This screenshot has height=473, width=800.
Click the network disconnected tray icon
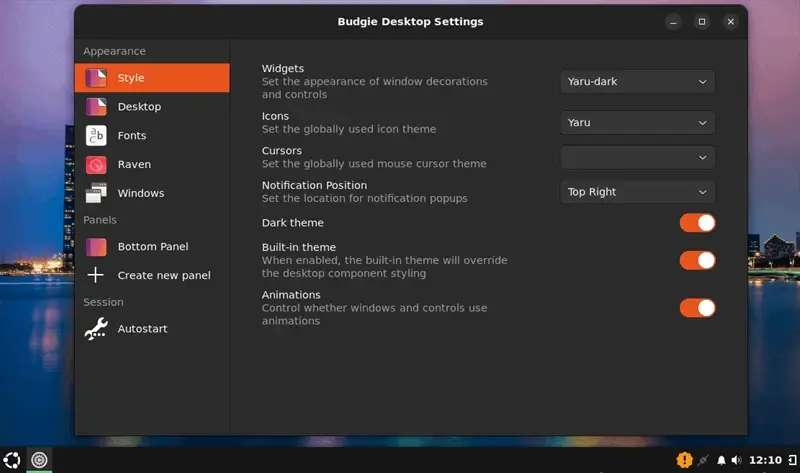point(703,460)
